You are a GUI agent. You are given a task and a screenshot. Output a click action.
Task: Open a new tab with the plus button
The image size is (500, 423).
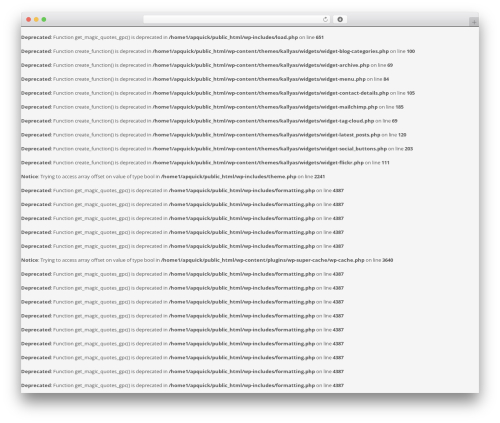pyautogui.click(x=474, y=22)
